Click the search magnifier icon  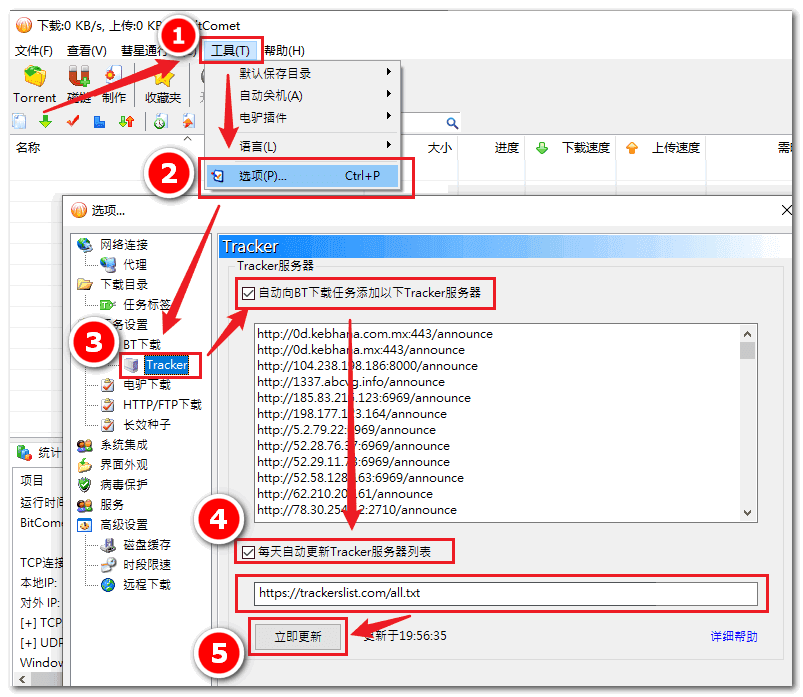[452, 123]
